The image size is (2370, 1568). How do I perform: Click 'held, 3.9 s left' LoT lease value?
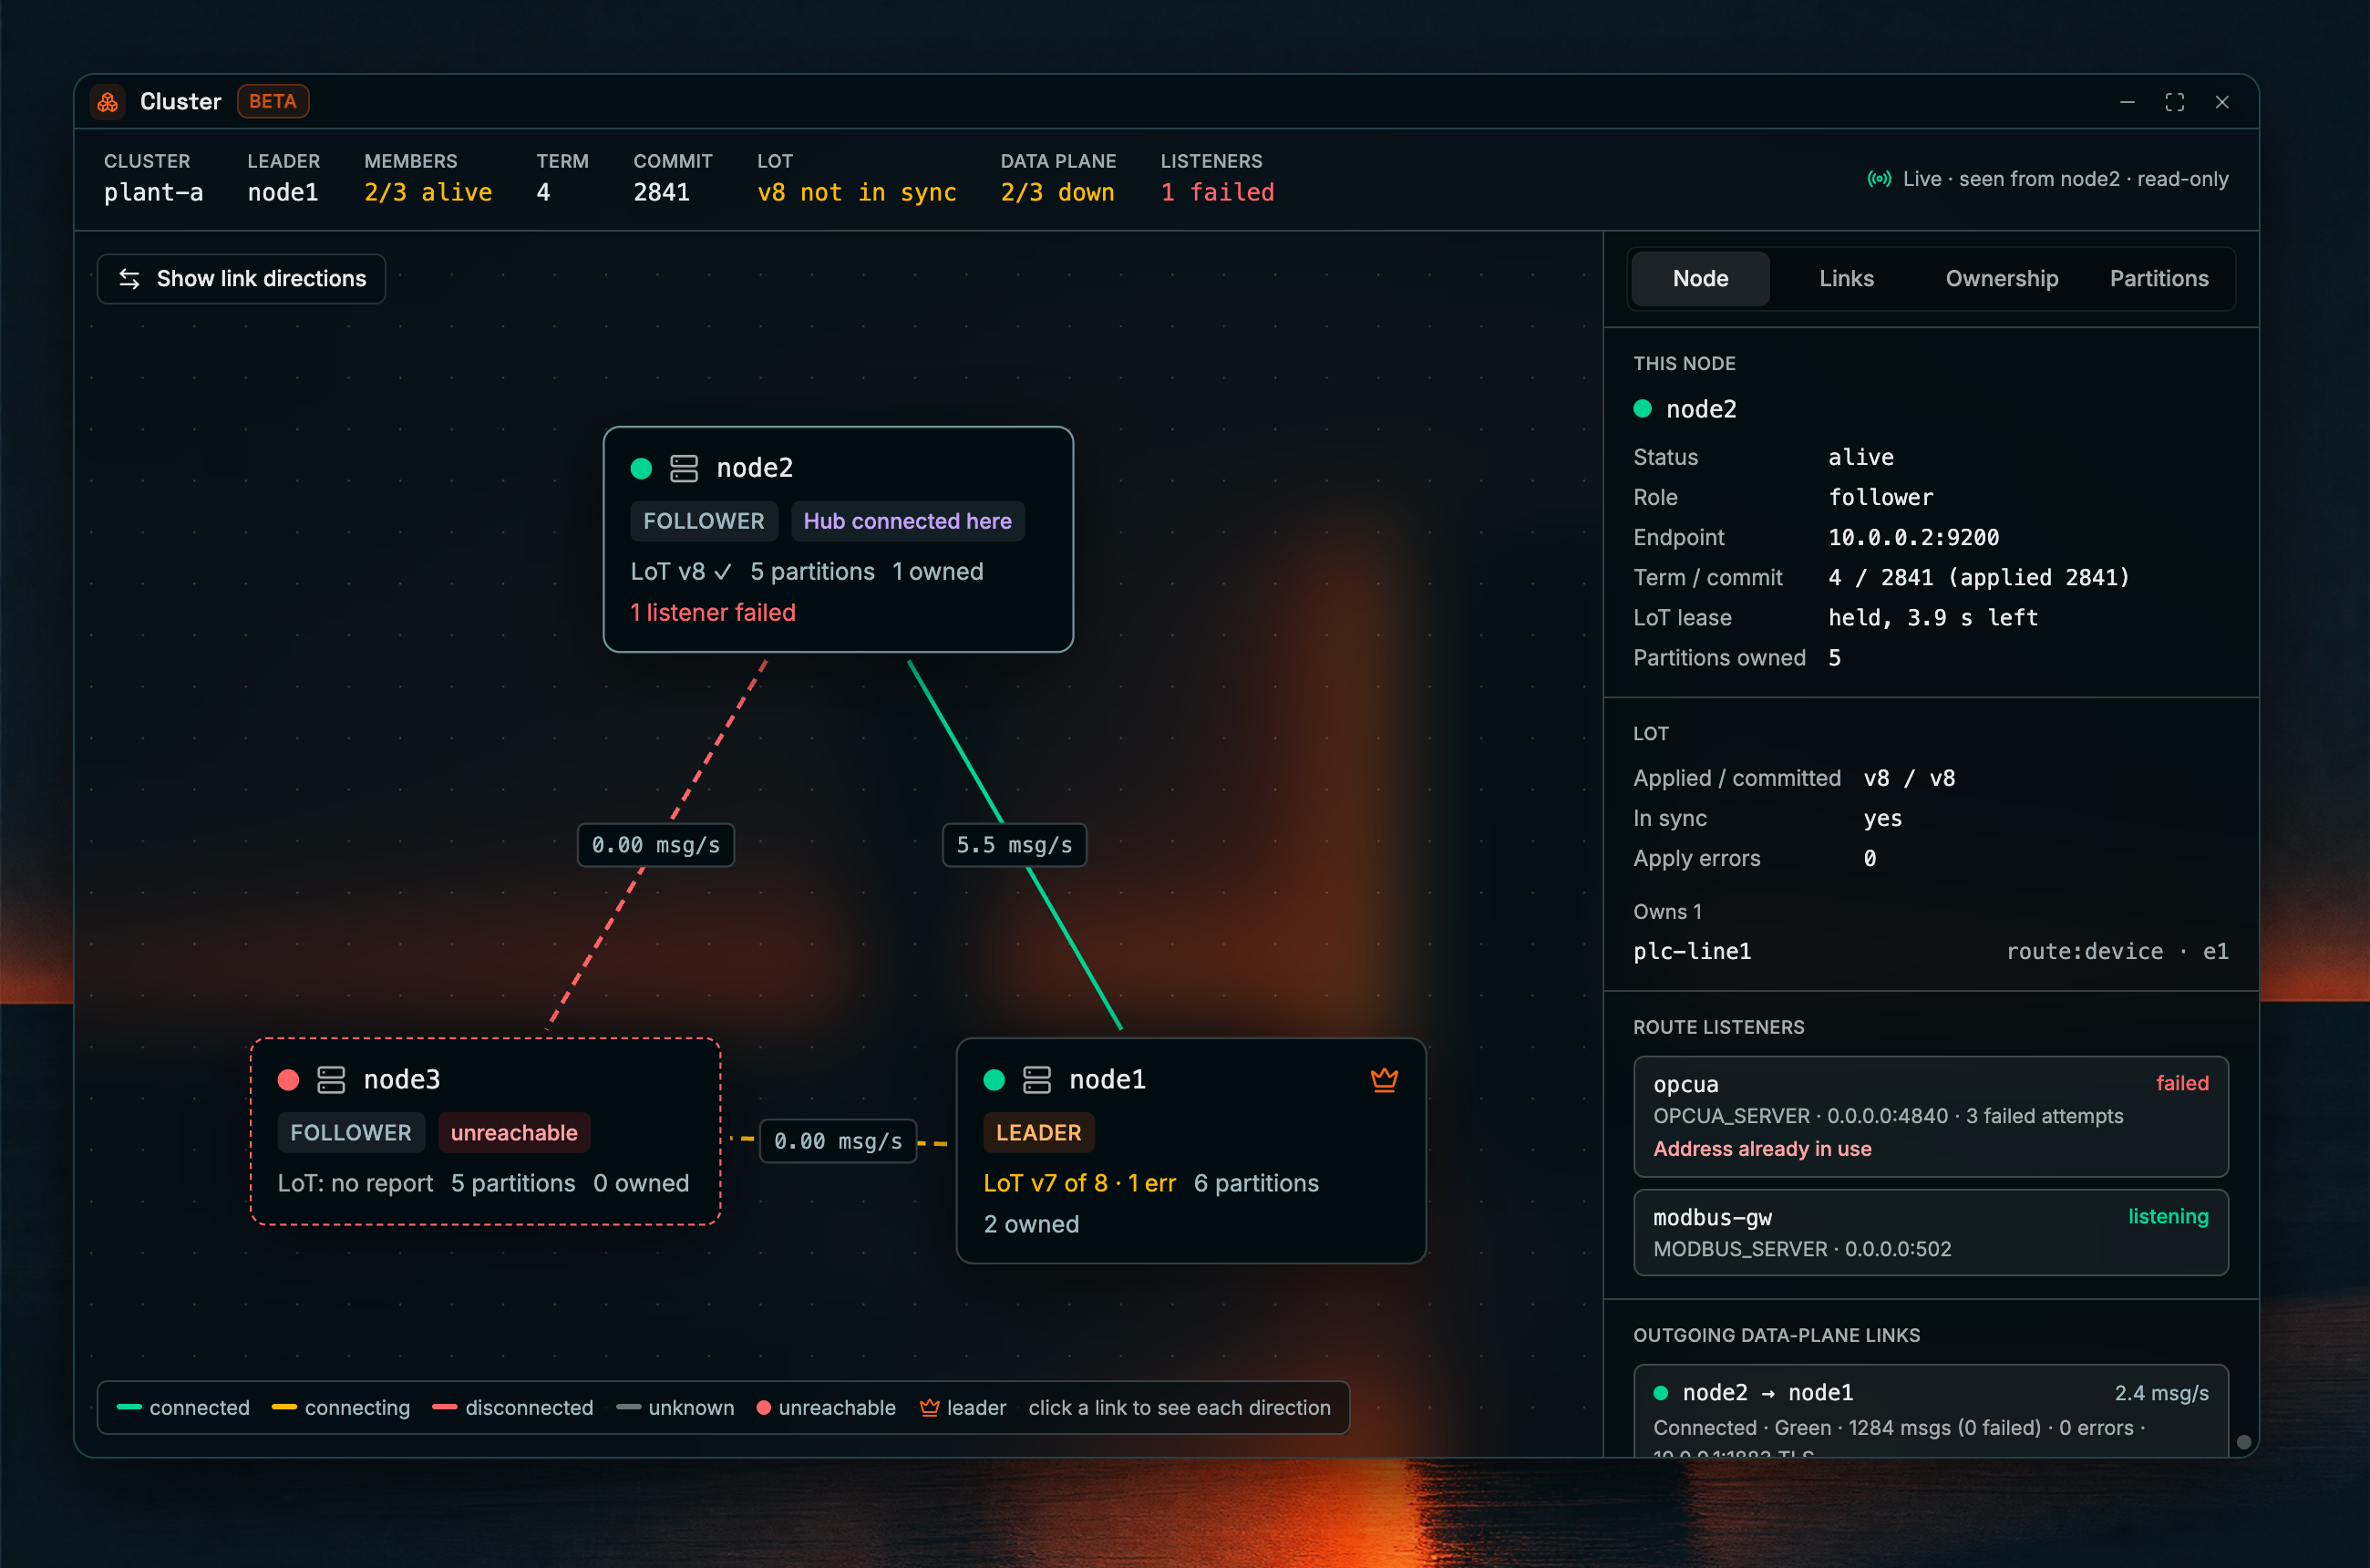(1932, 618)
